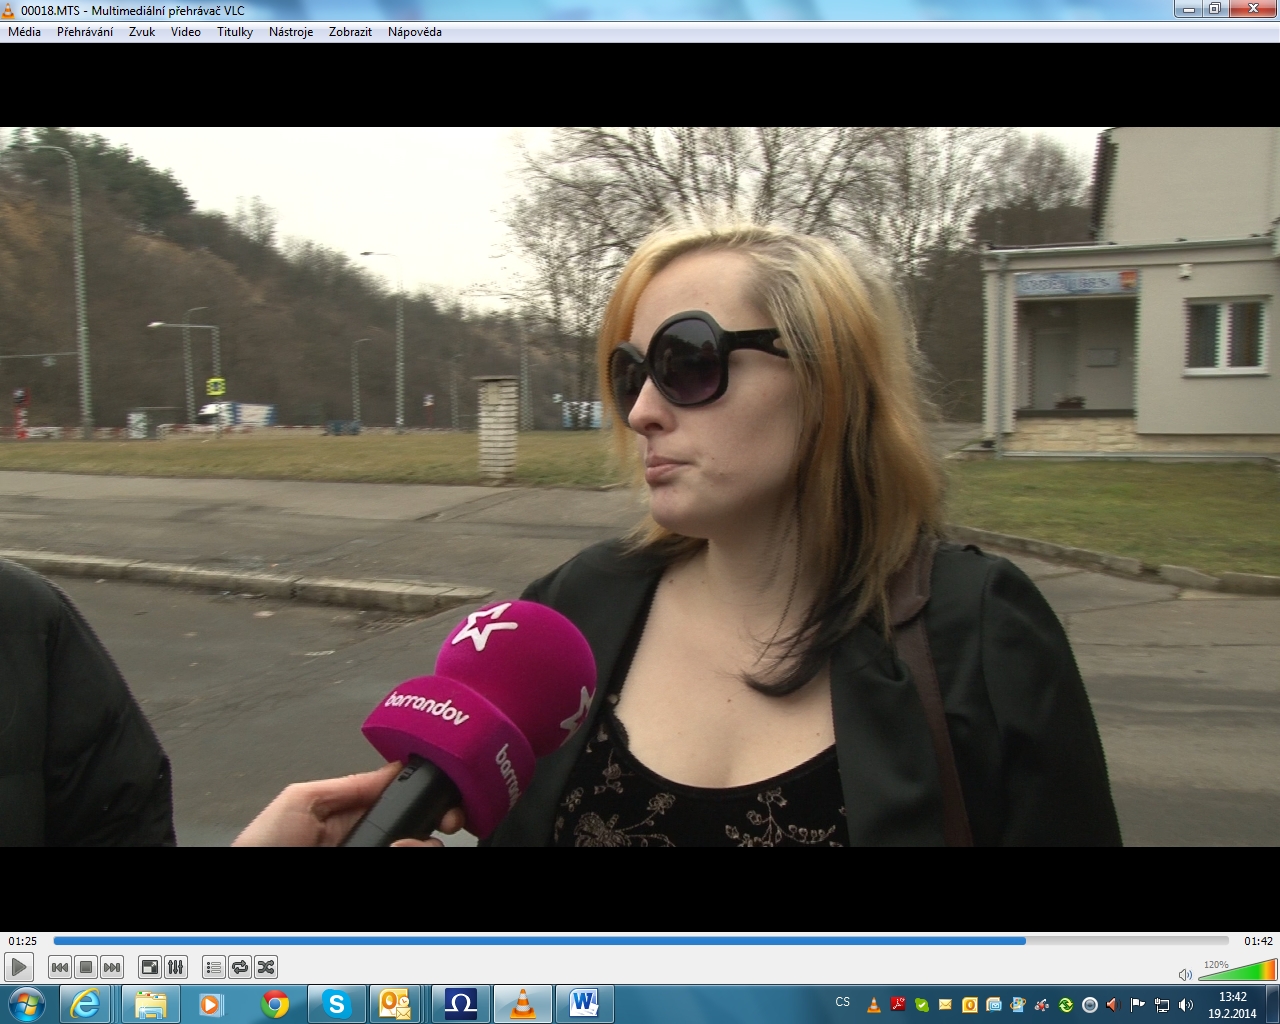This screenshot has width=1280, height=1024.
Task: Adjust the 120% volume slider
Action: point(1237,971)
